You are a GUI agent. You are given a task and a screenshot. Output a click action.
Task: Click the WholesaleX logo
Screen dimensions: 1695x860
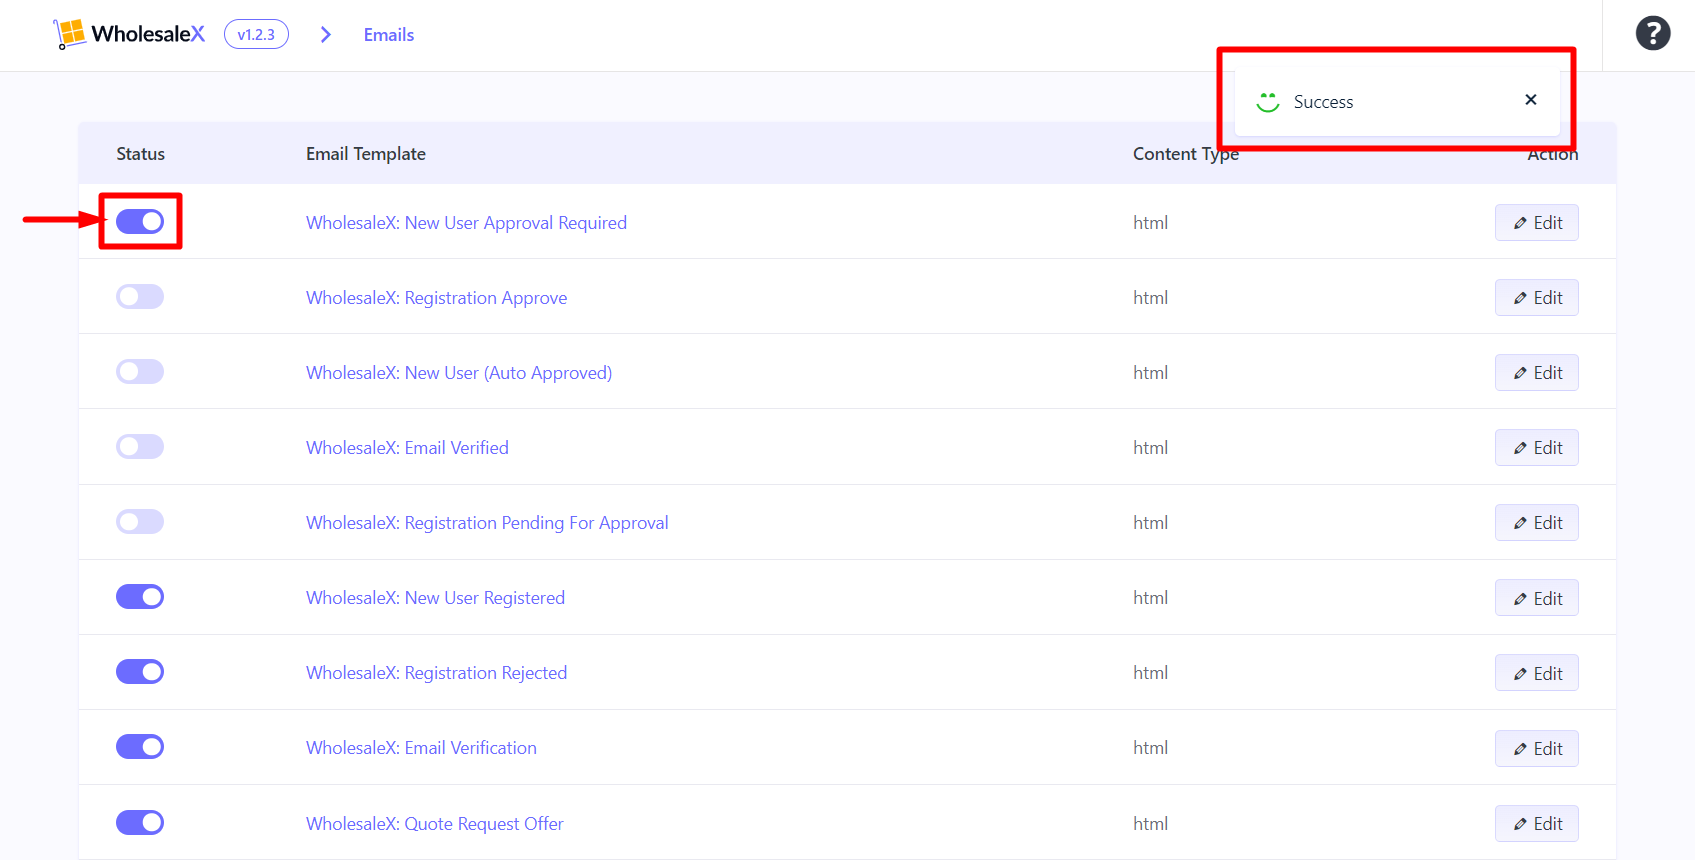pos(129,34)
